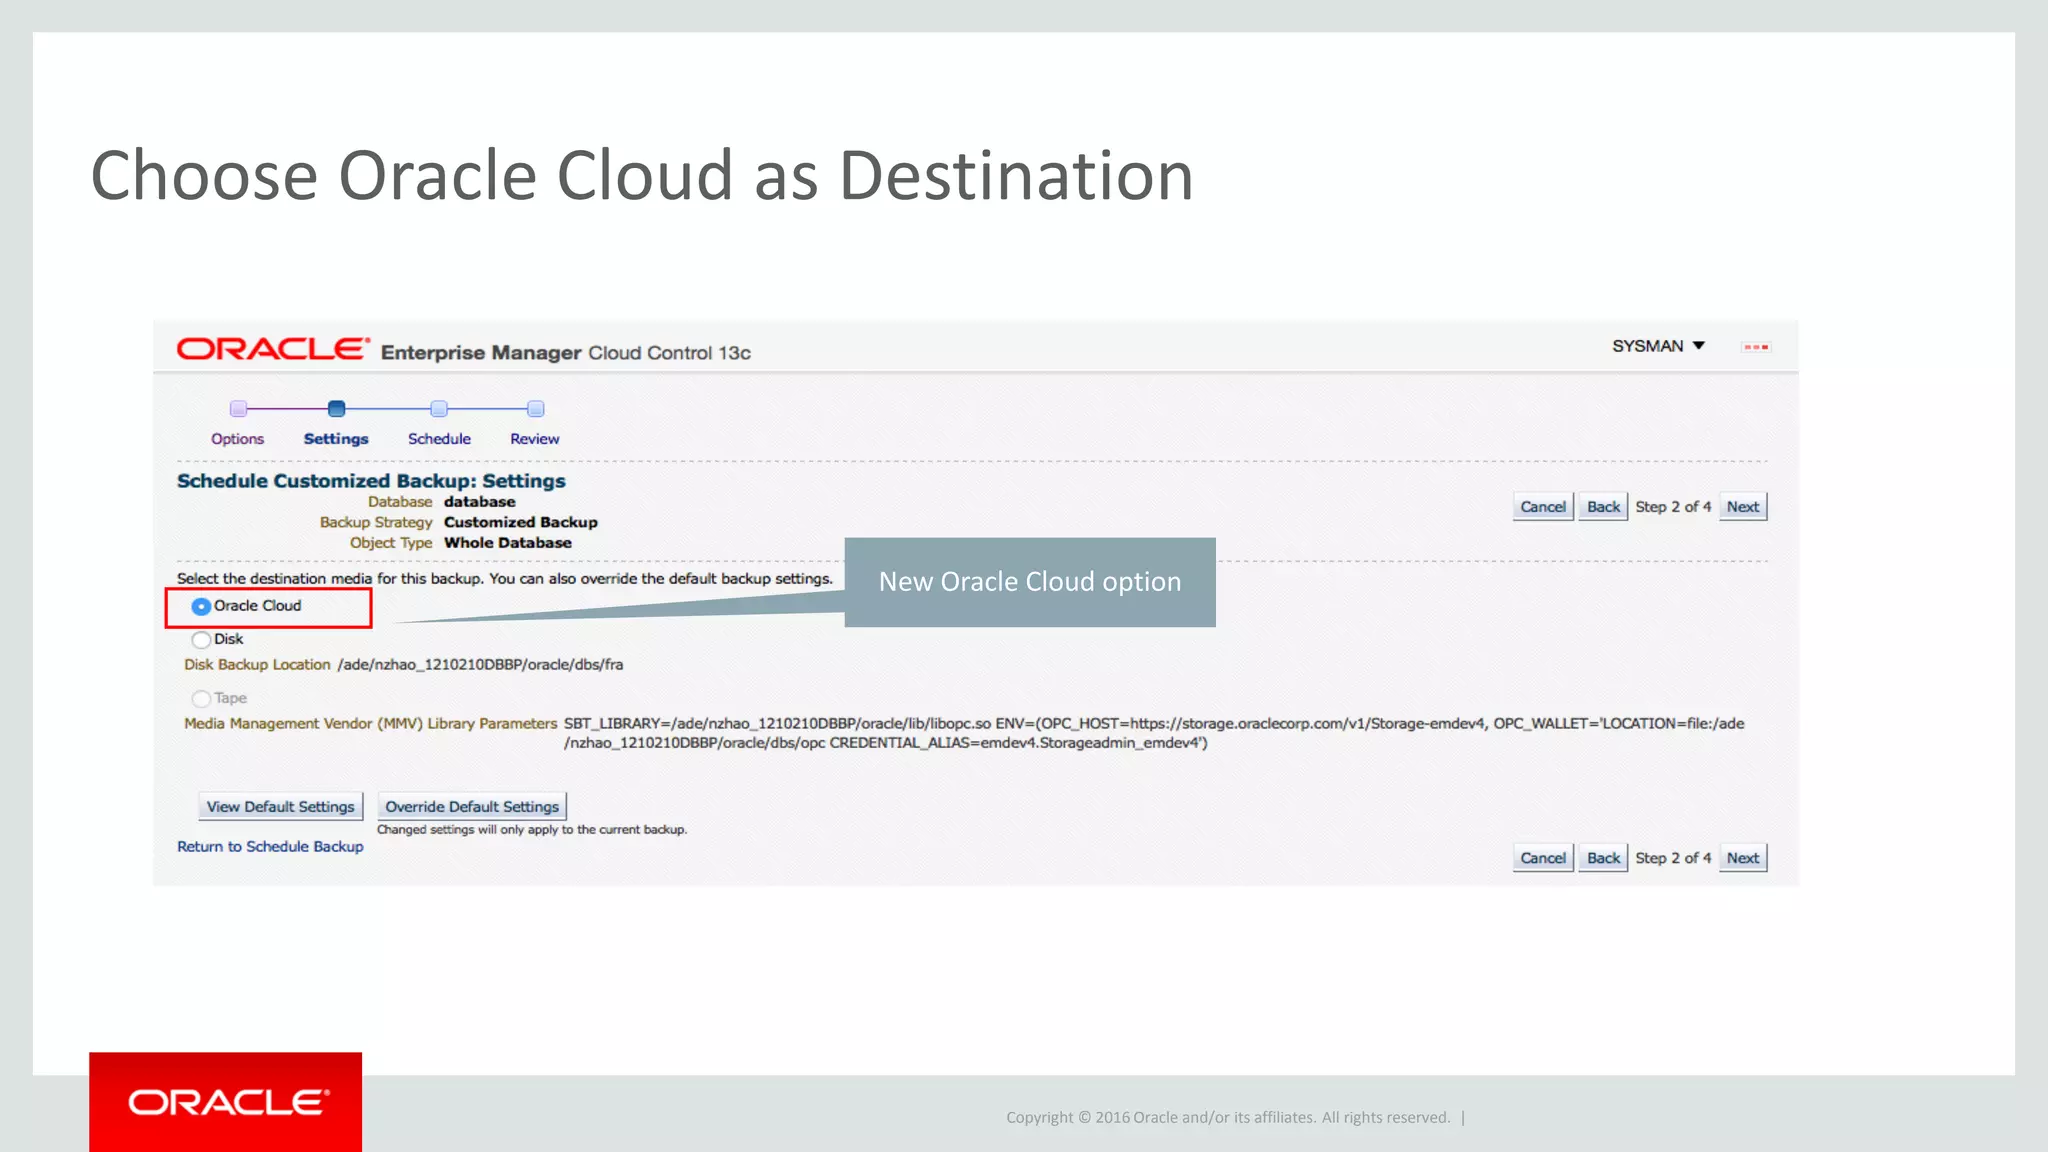
Task: Click the bottom Next button
Action: tap(1743, 858)
